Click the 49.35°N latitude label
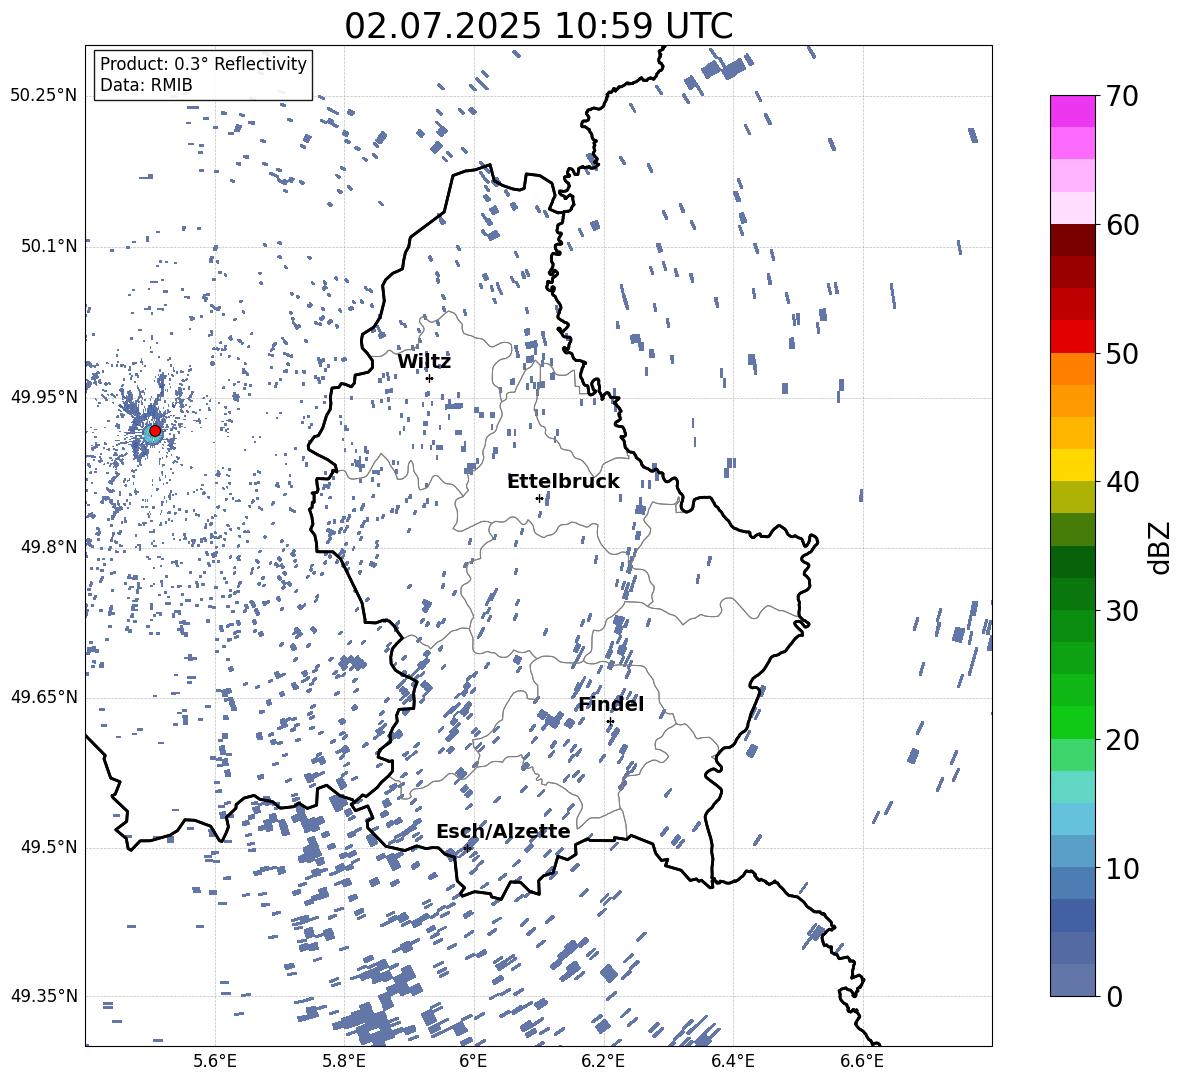This screenshot has width=1184, height=1081. coord(44,996)
